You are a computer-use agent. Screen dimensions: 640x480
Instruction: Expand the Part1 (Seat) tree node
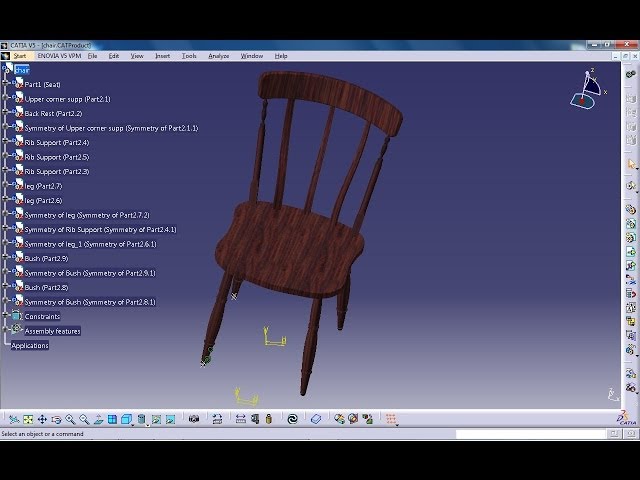pyautogui.click(x=5, y=83)
